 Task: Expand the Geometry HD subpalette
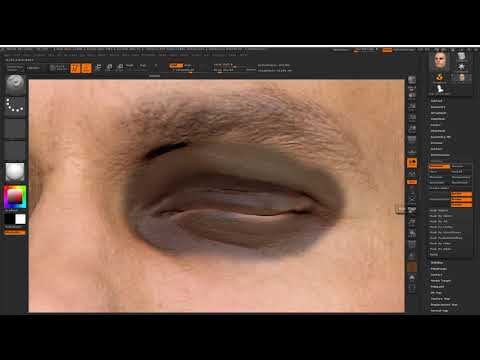coord(440,137)
